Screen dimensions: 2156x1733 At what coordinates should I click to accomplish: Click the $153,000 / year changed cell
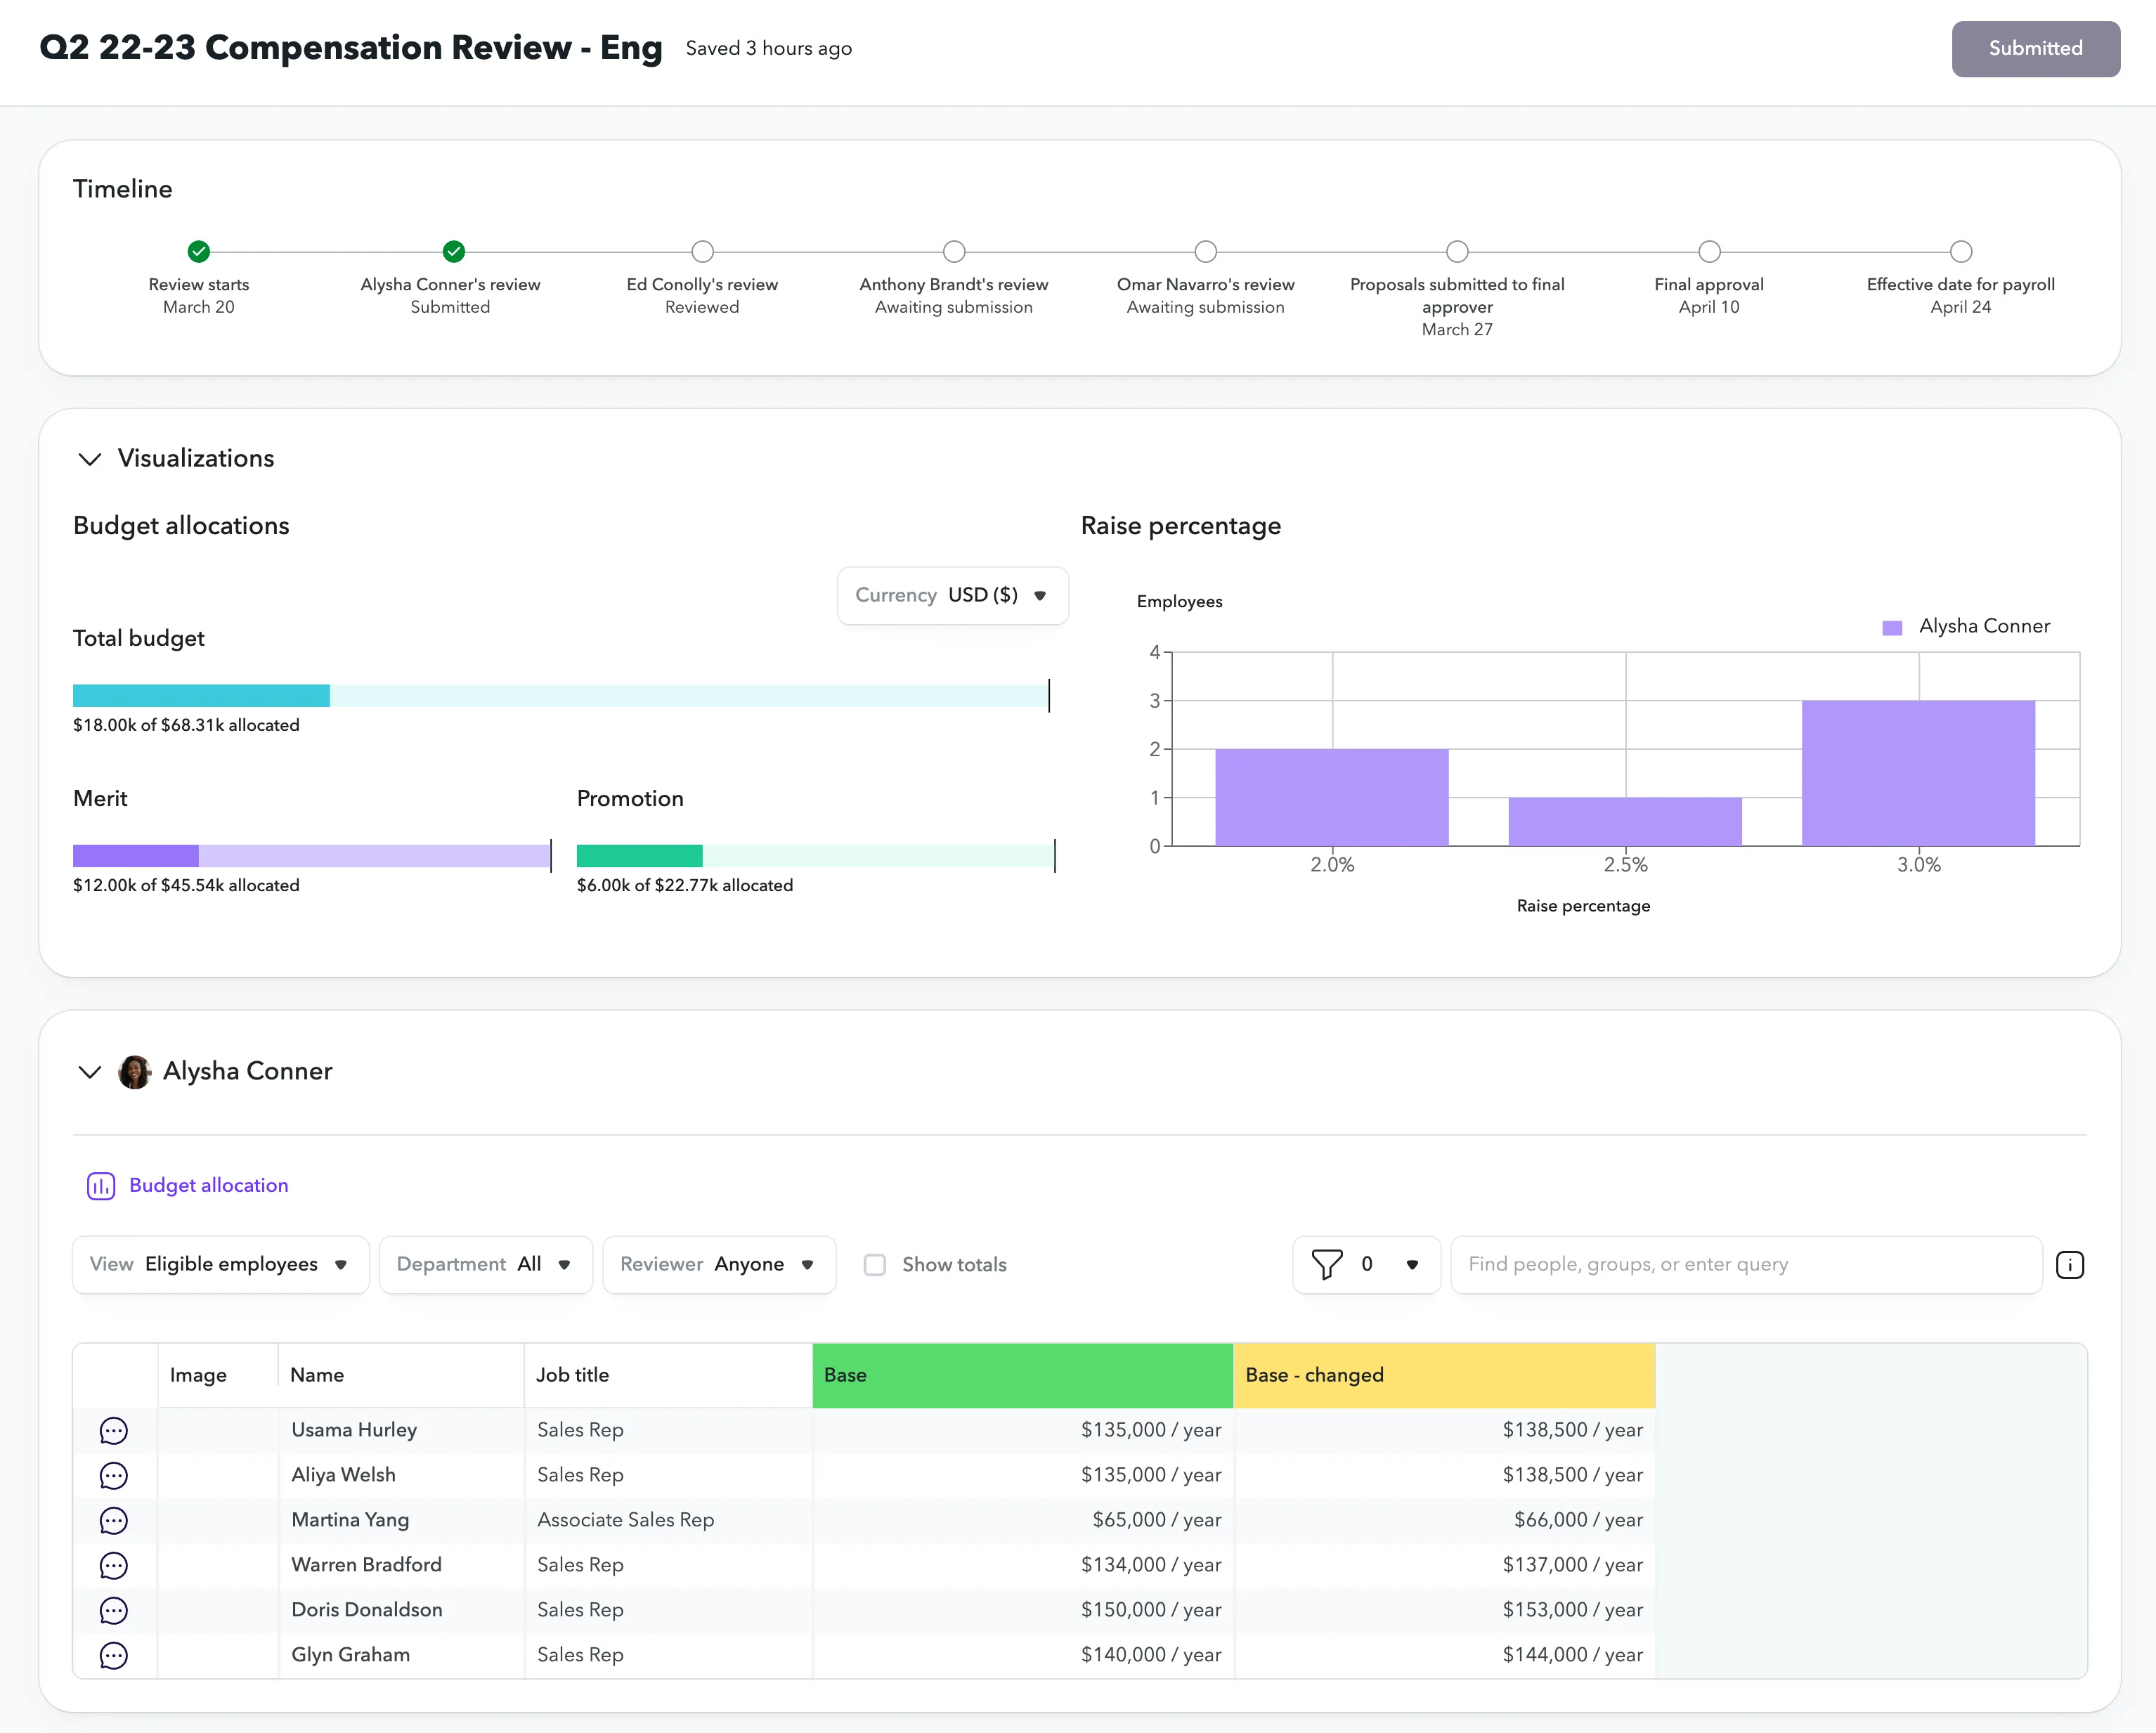tap(1445, 1611)
